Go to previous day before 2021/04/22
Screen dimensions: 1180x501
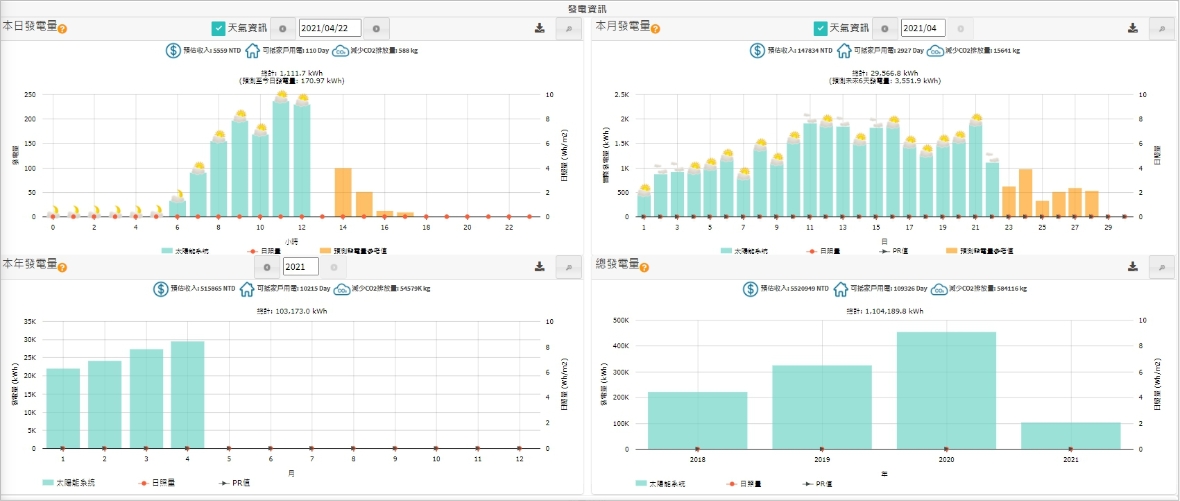click(x=283, y=29)
